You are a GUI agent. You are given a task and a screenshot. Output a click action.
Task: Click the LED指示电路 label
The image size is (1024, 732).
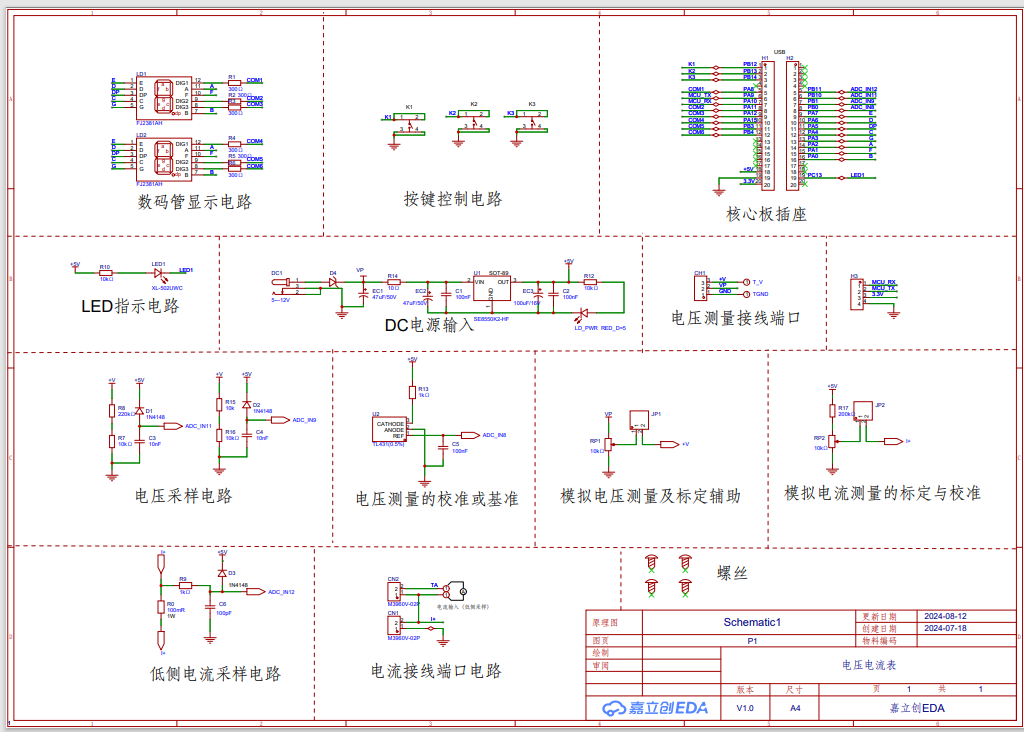pos(130,306)
